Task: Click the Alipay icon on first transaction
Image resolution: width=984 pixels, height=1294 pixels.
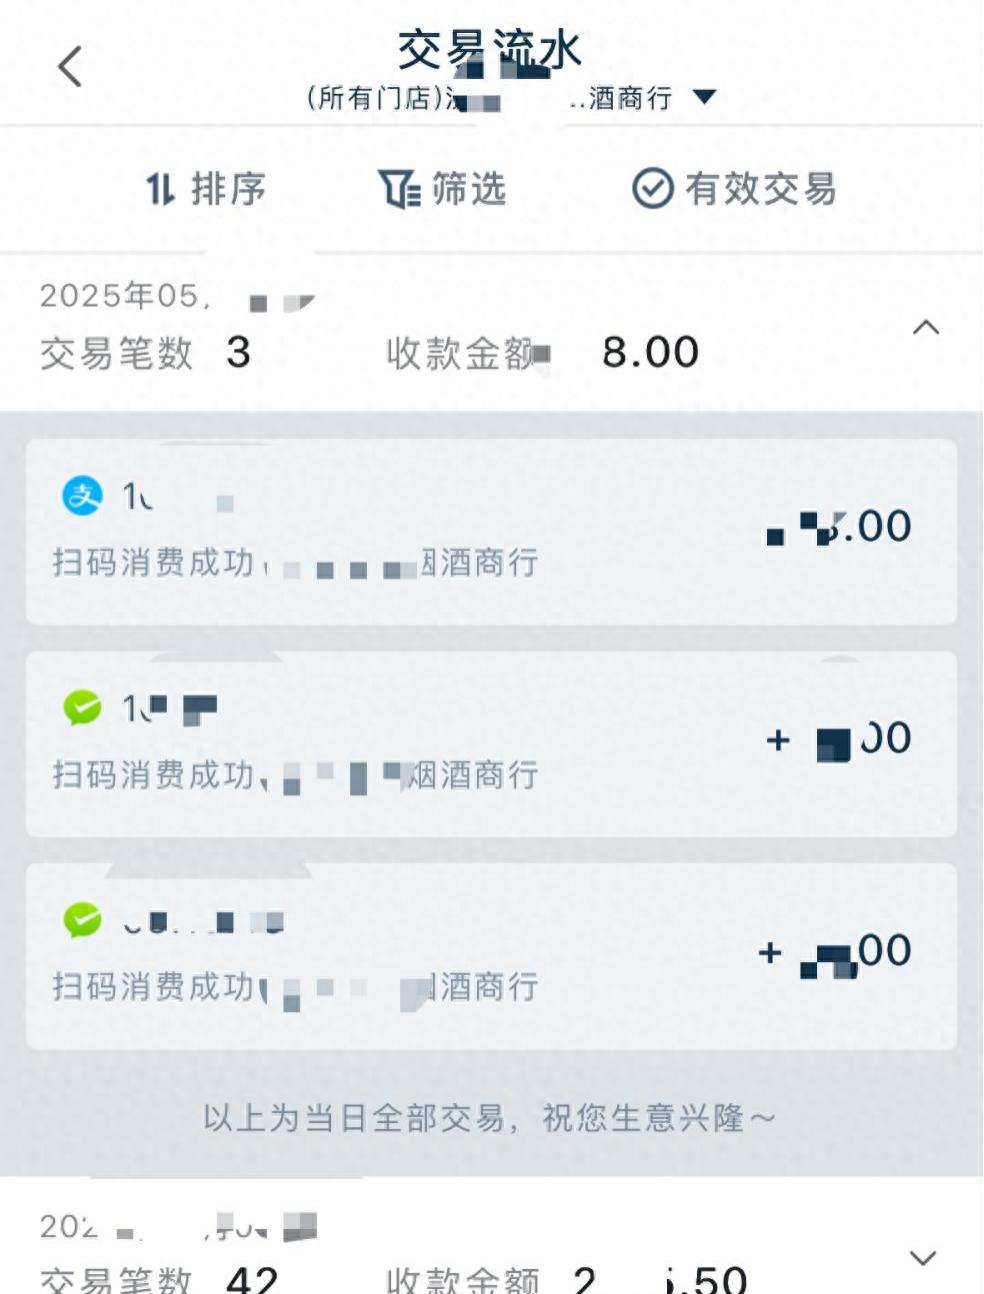Action: tap(82, 495)
